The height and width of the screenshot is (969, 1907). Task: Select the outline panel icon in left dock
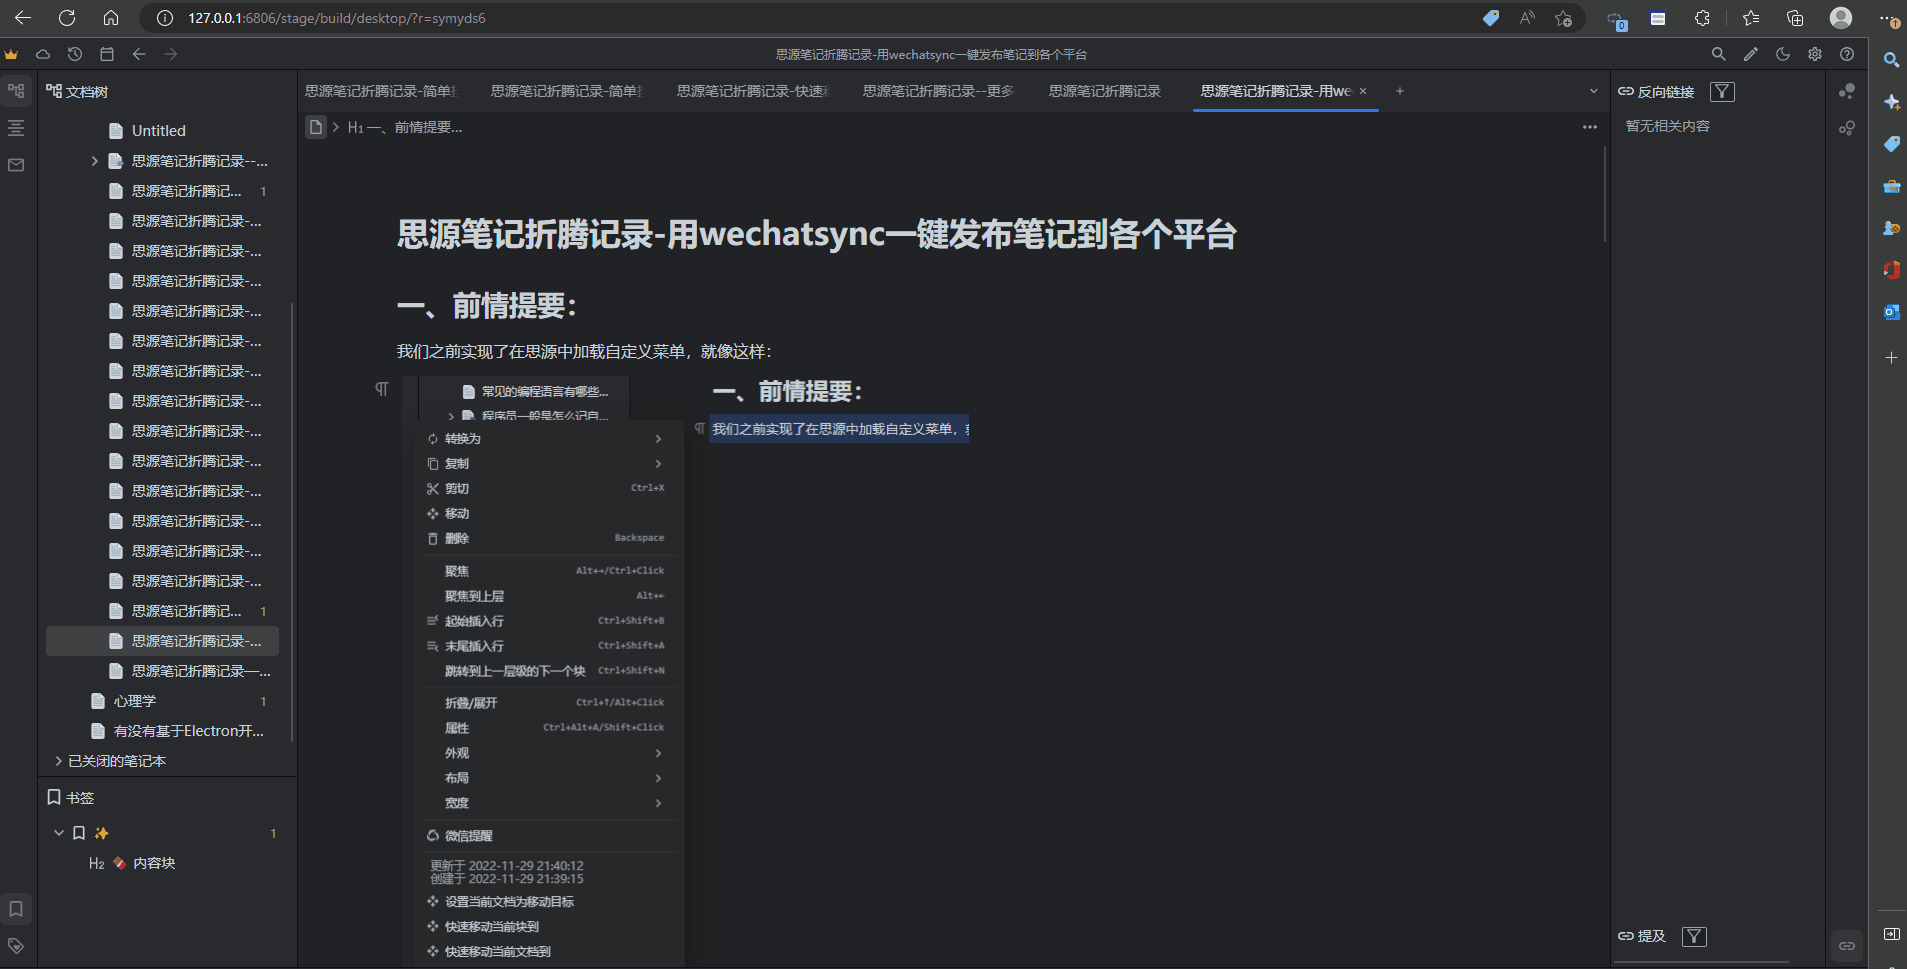[15, 128]
